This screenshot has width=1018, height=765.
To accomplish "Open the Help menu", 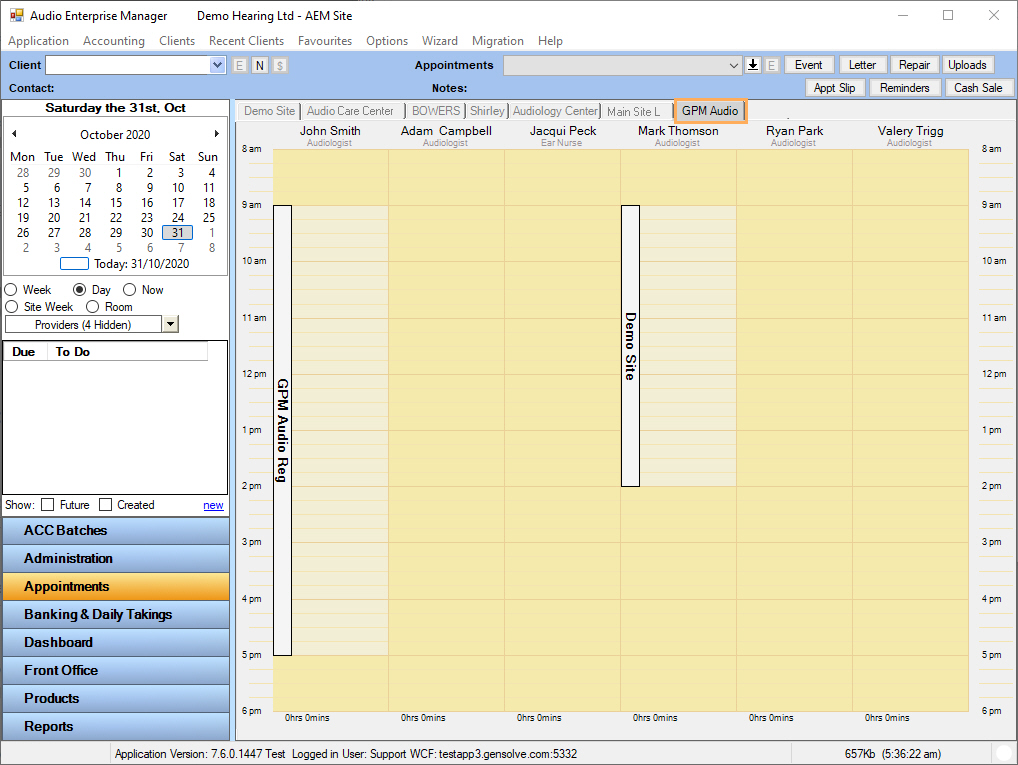I will pyautogui.click(x=550, y=41).
